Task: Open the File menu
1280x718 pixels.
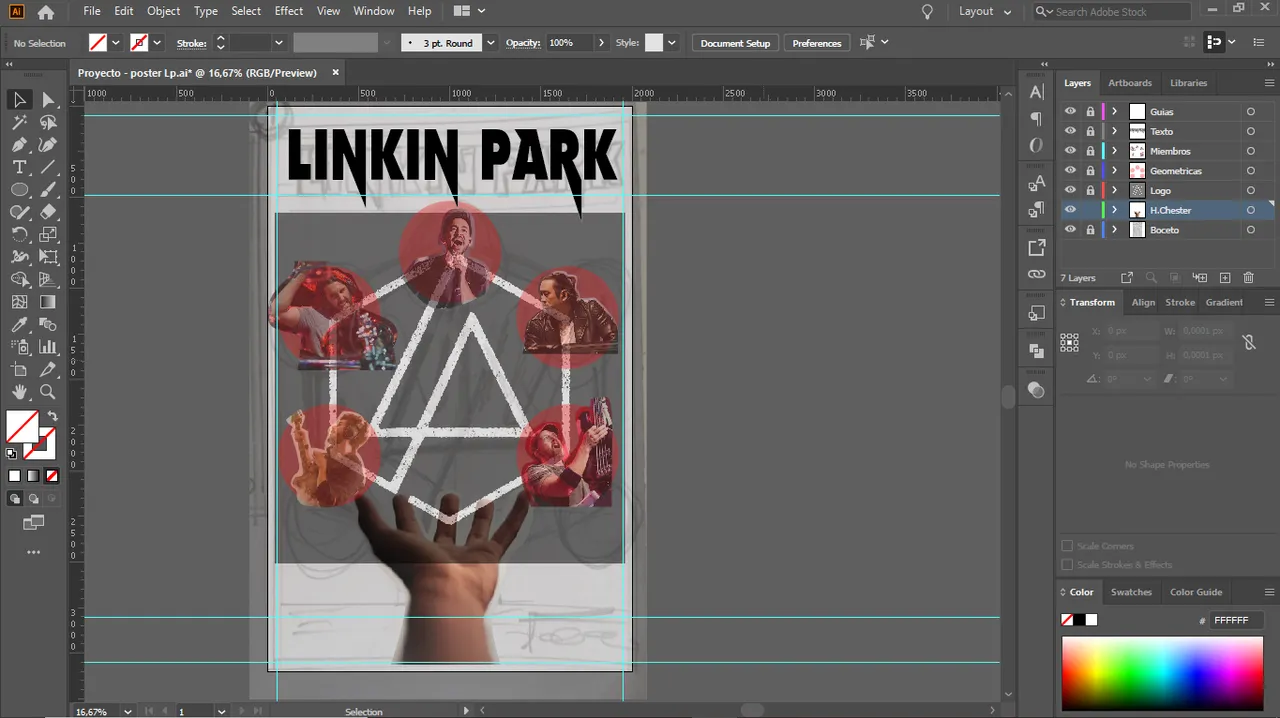Action: pos(92,11)
